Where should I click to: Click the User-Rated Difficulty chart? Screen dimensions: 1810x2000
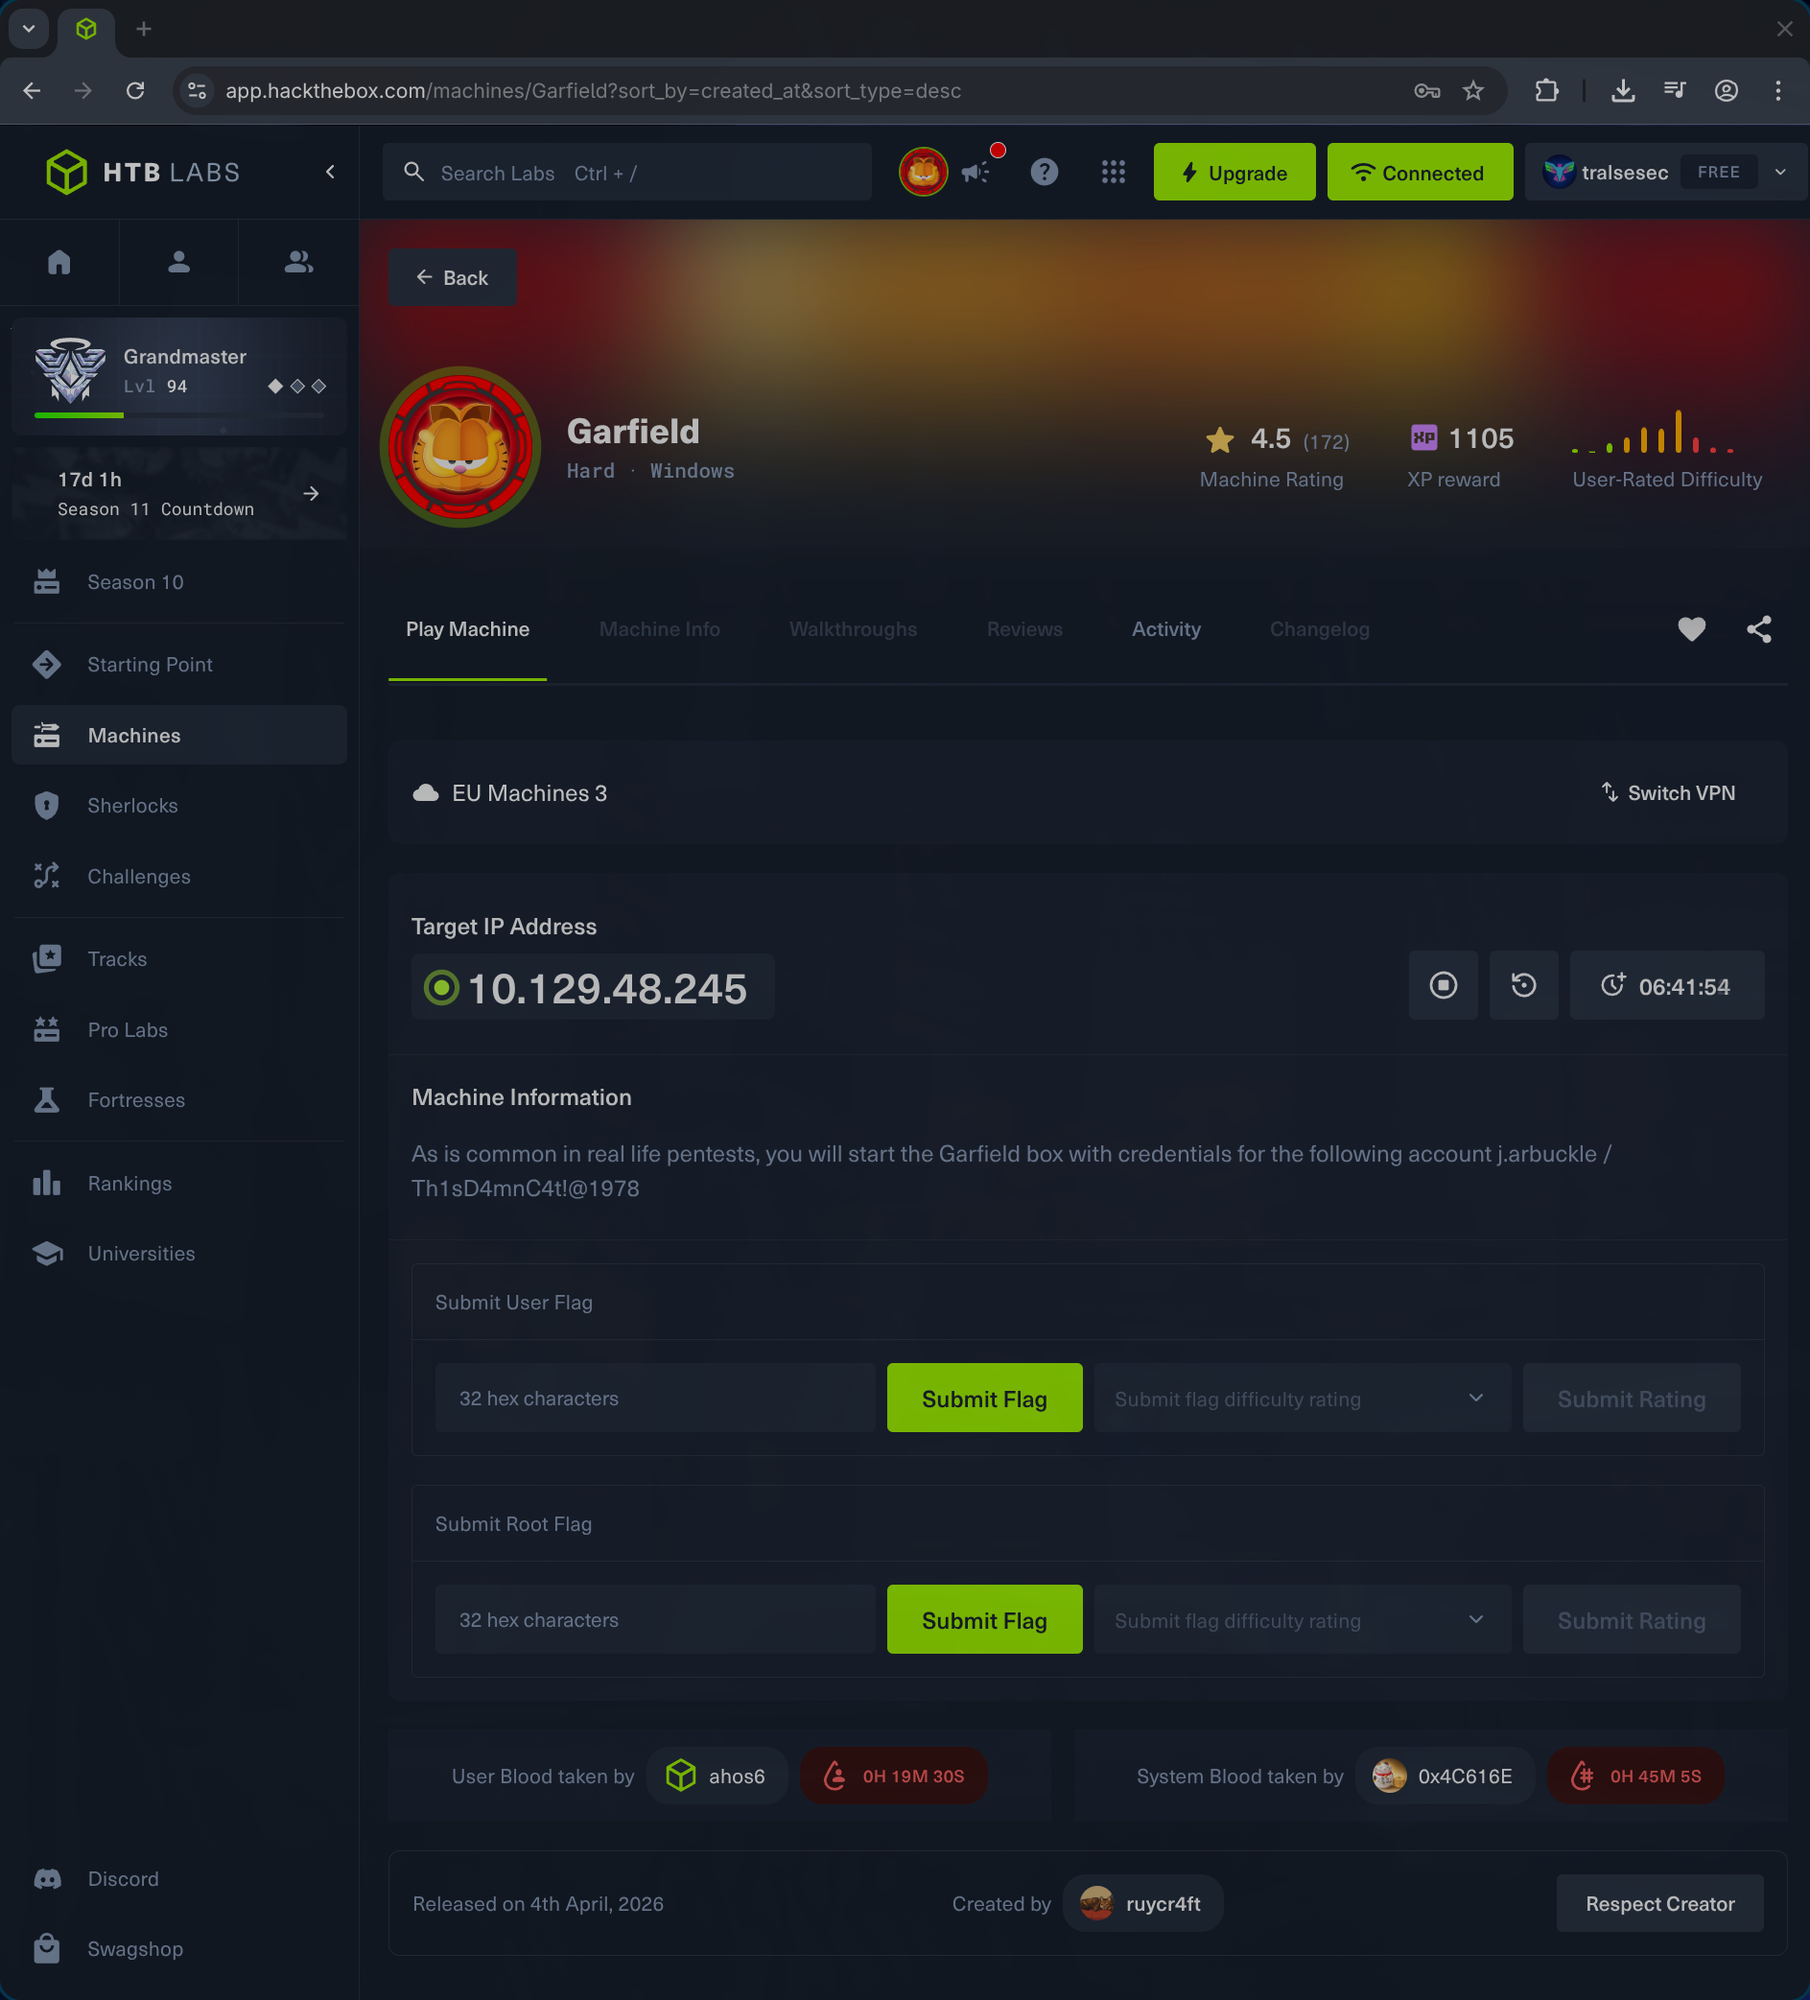coord(1654,432)
